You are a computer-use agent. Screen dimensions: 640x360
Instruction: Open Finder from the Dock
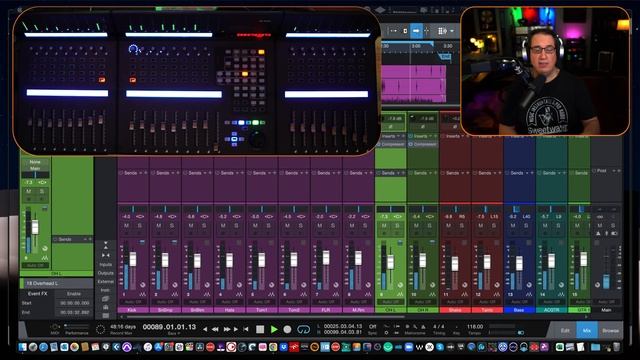[22, 347]
